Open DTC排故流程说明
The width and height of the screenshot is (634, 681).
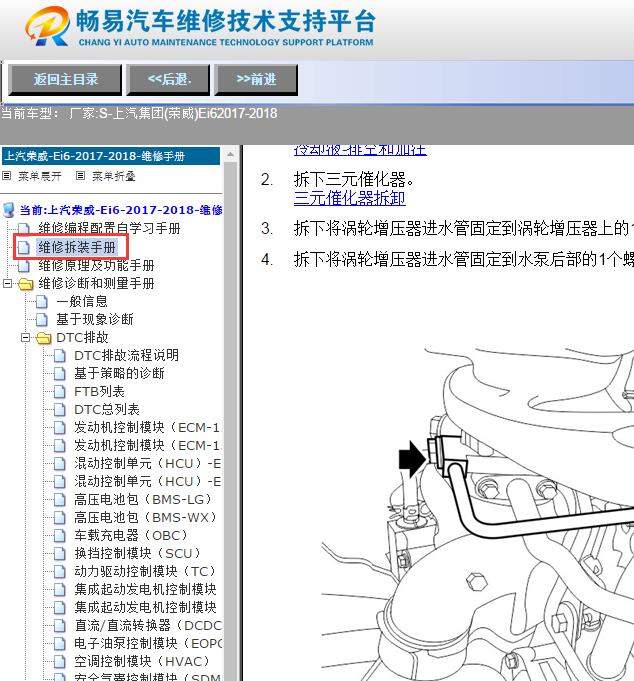(x=126, y=355)
